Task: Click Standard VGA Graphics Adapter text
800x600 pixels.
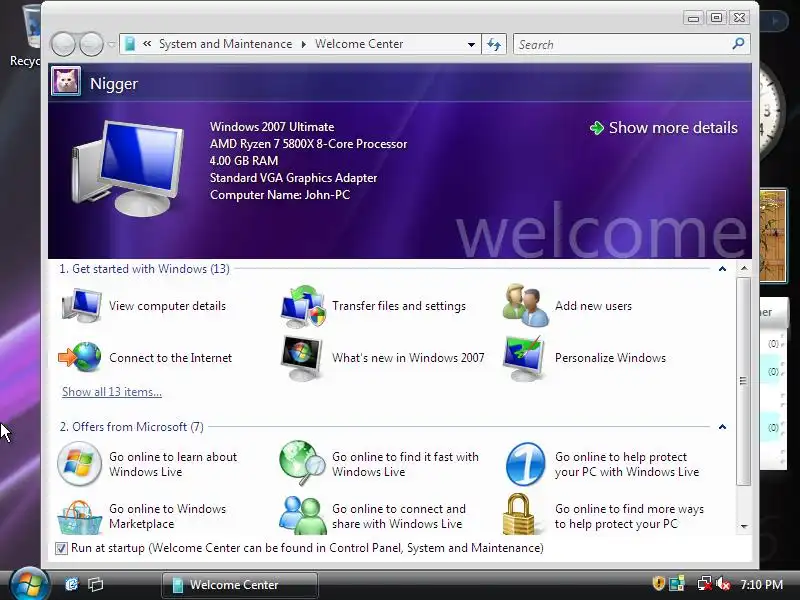Action: point(293,178)
